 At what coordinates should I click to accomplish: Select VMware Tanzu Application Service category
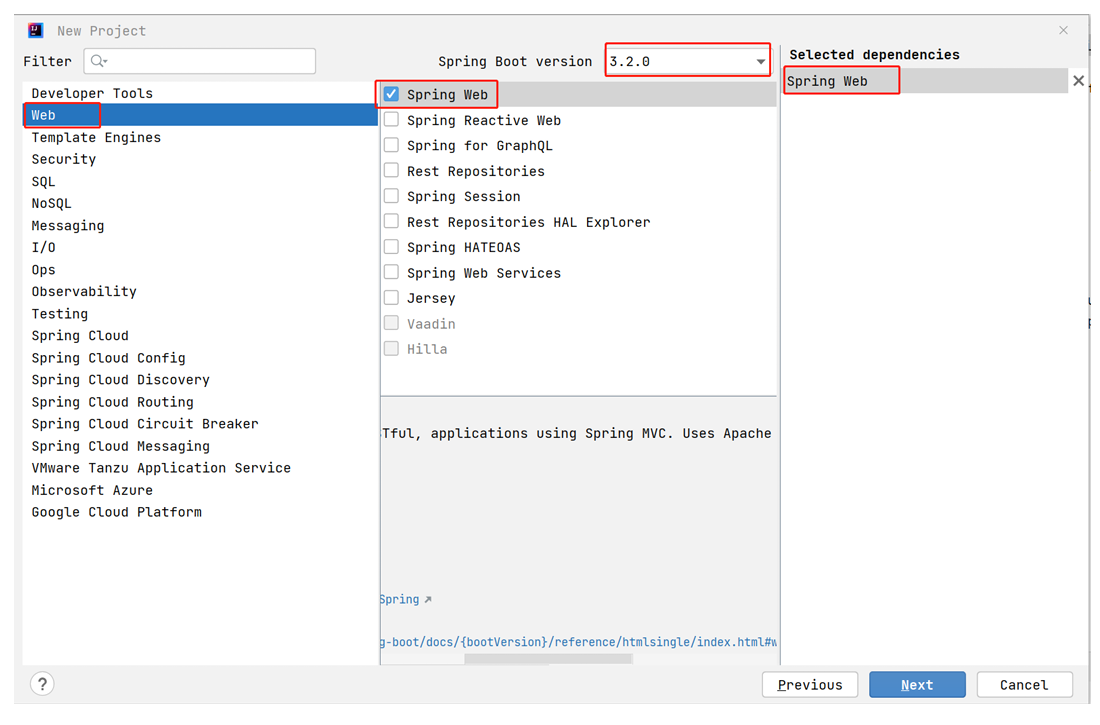[200, 468]
